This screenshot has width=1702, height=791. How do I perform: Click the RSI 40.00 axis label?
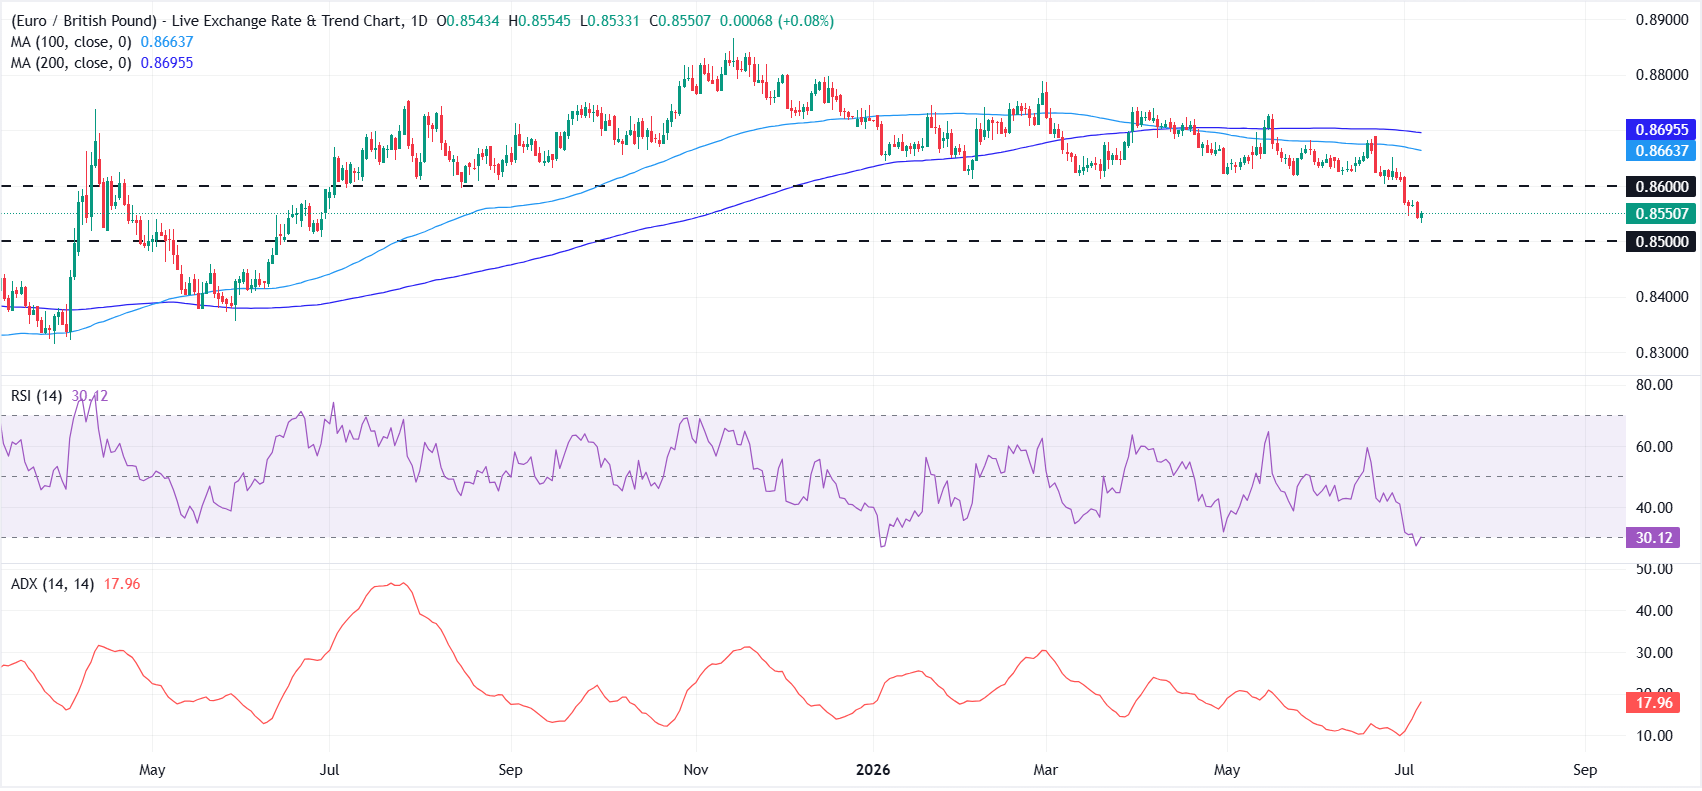pyautogui.click(x=1654, y=508)
